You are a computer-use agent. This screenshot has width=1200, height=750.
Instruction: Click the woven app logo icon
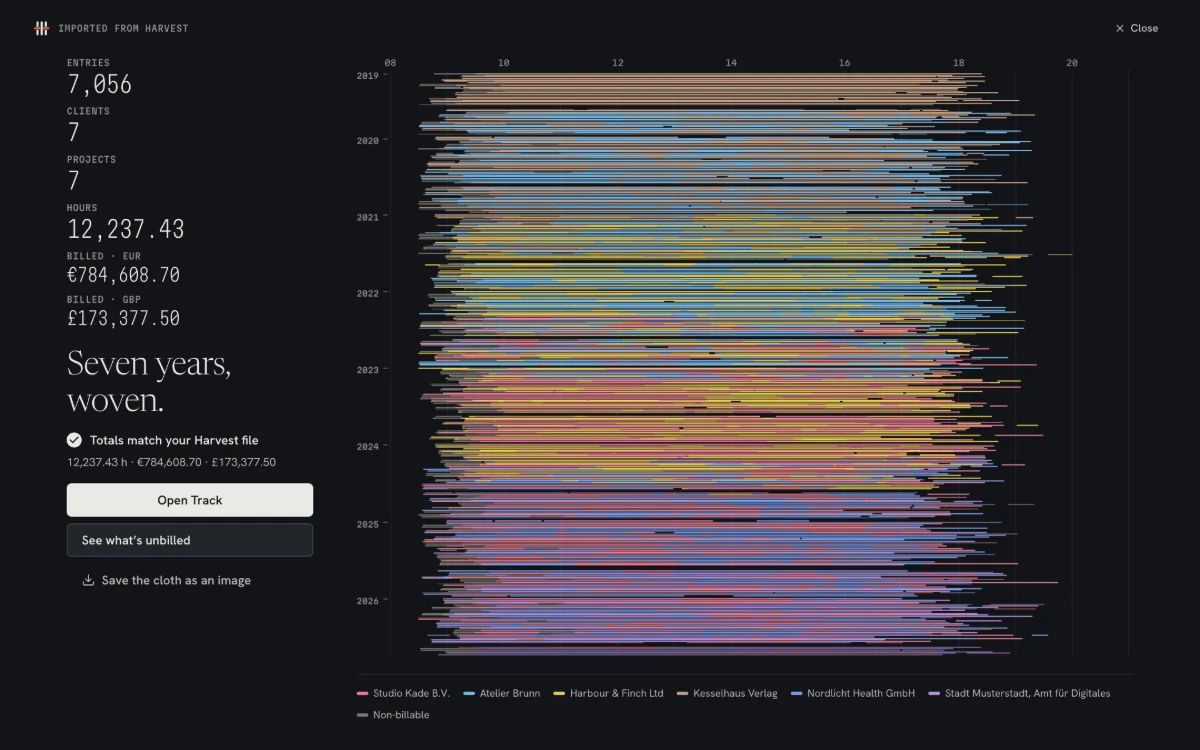[x=41, y=28]
